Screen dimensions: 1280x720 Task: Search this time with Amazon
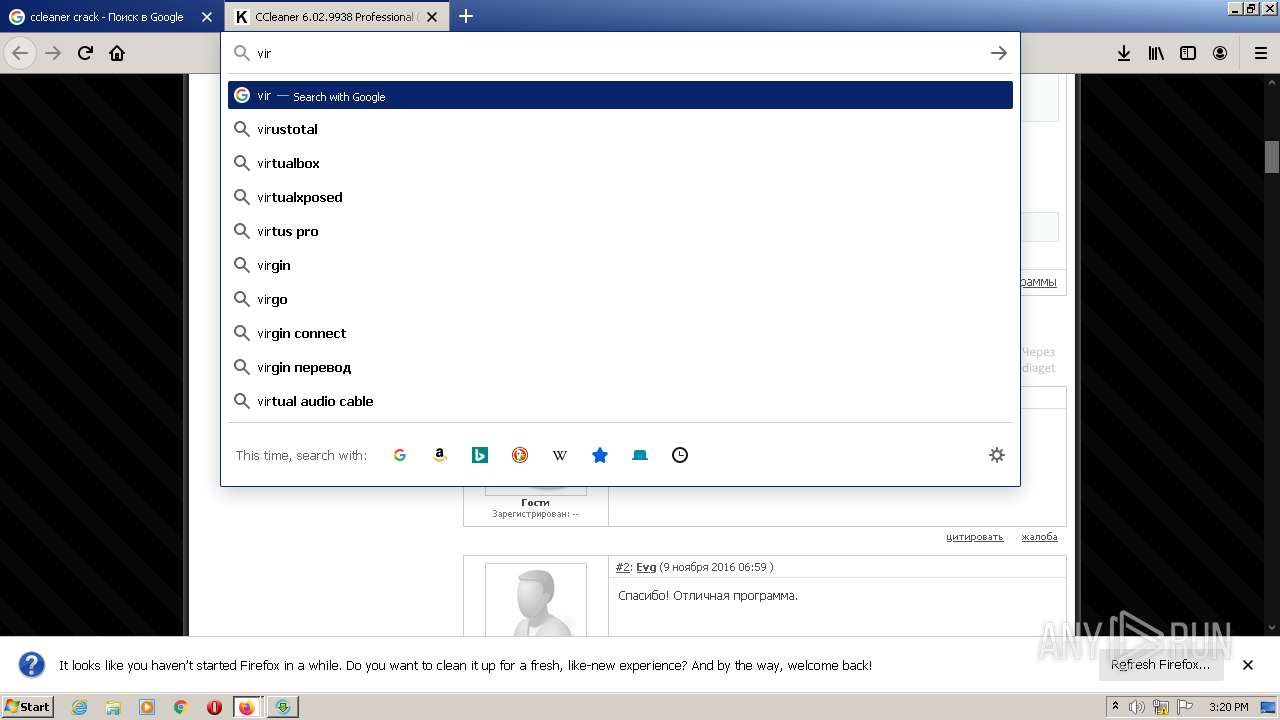pos(440,455)
